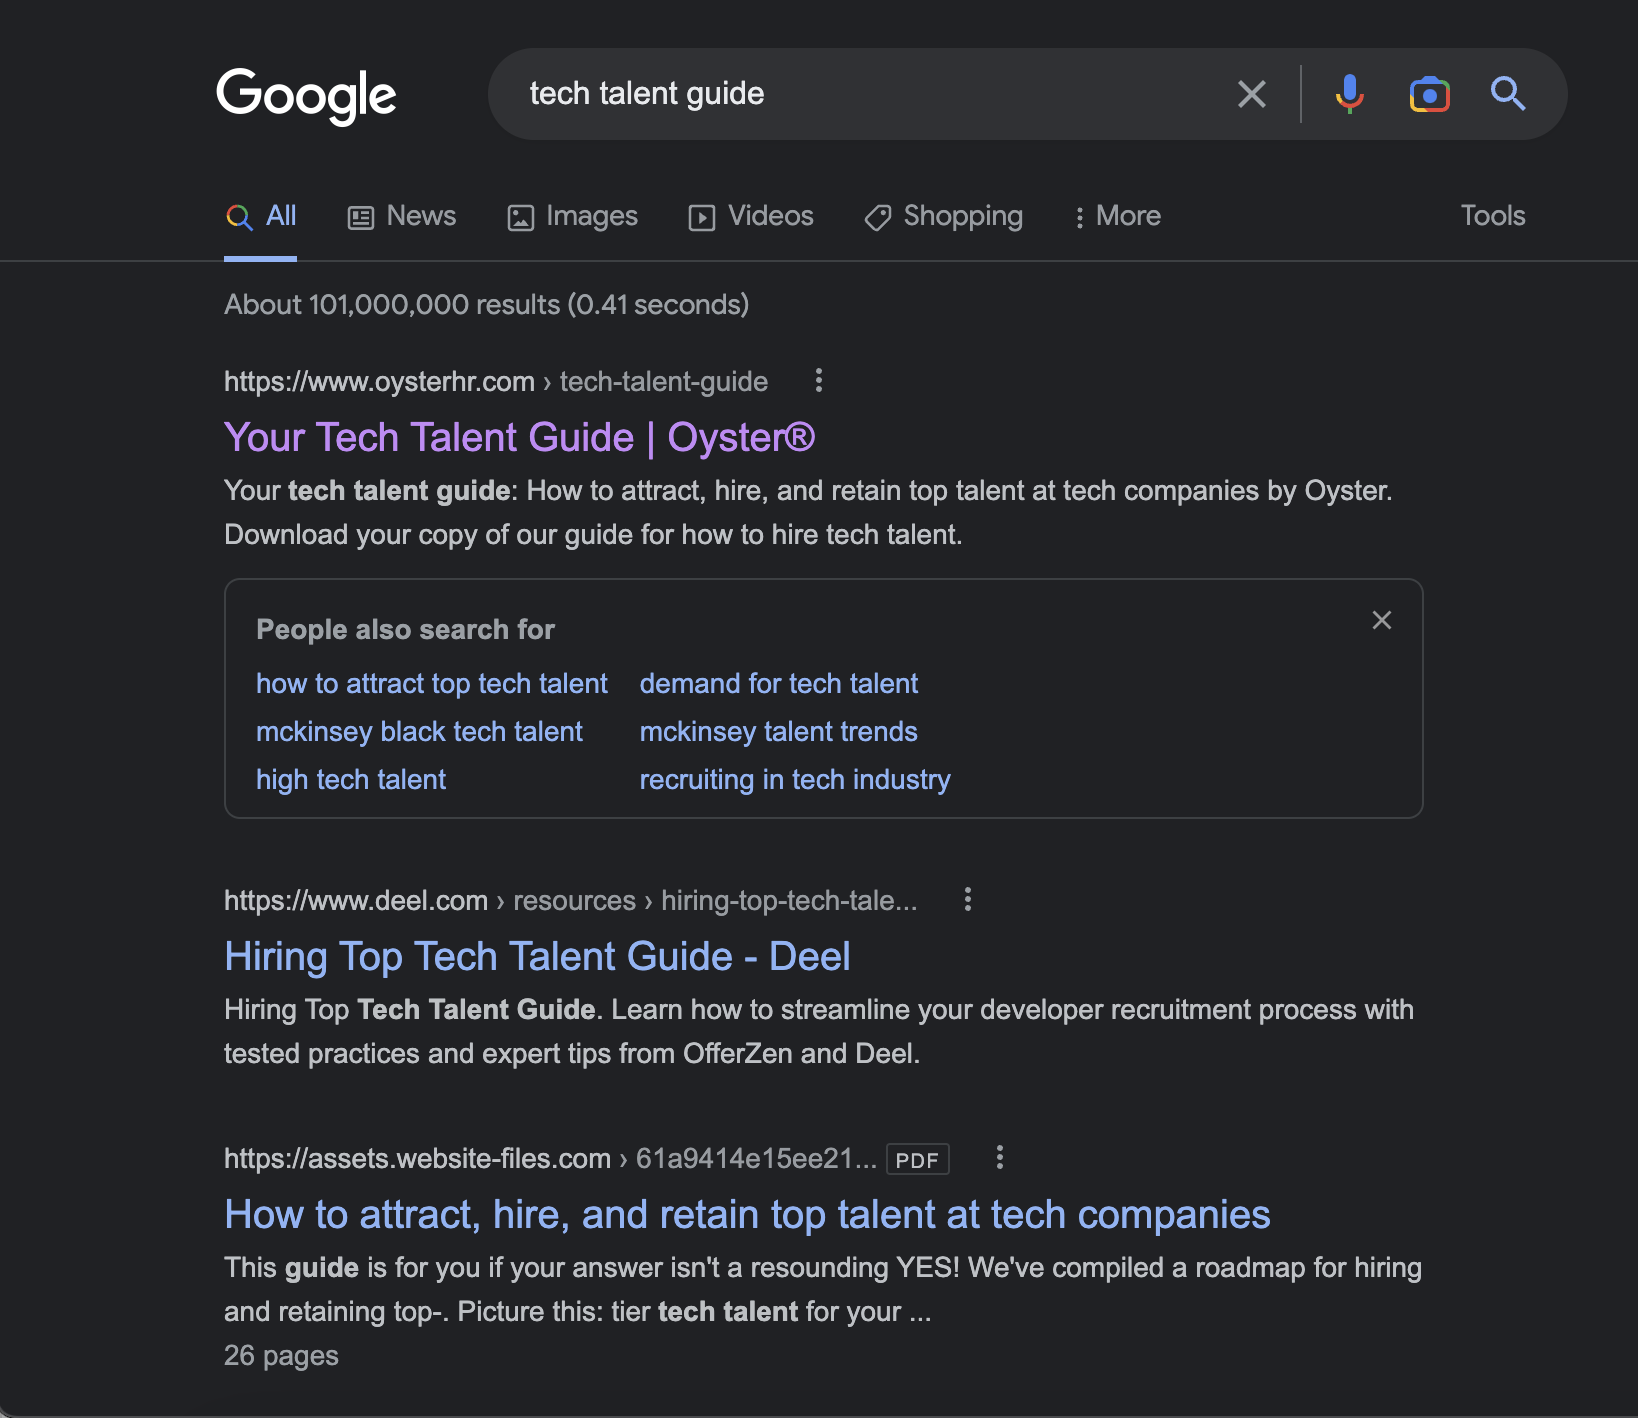Image resolution: width=1638 pixels, height=1418 pixels.
Task: Start voice search with microphone icon
Action: 1349,94
